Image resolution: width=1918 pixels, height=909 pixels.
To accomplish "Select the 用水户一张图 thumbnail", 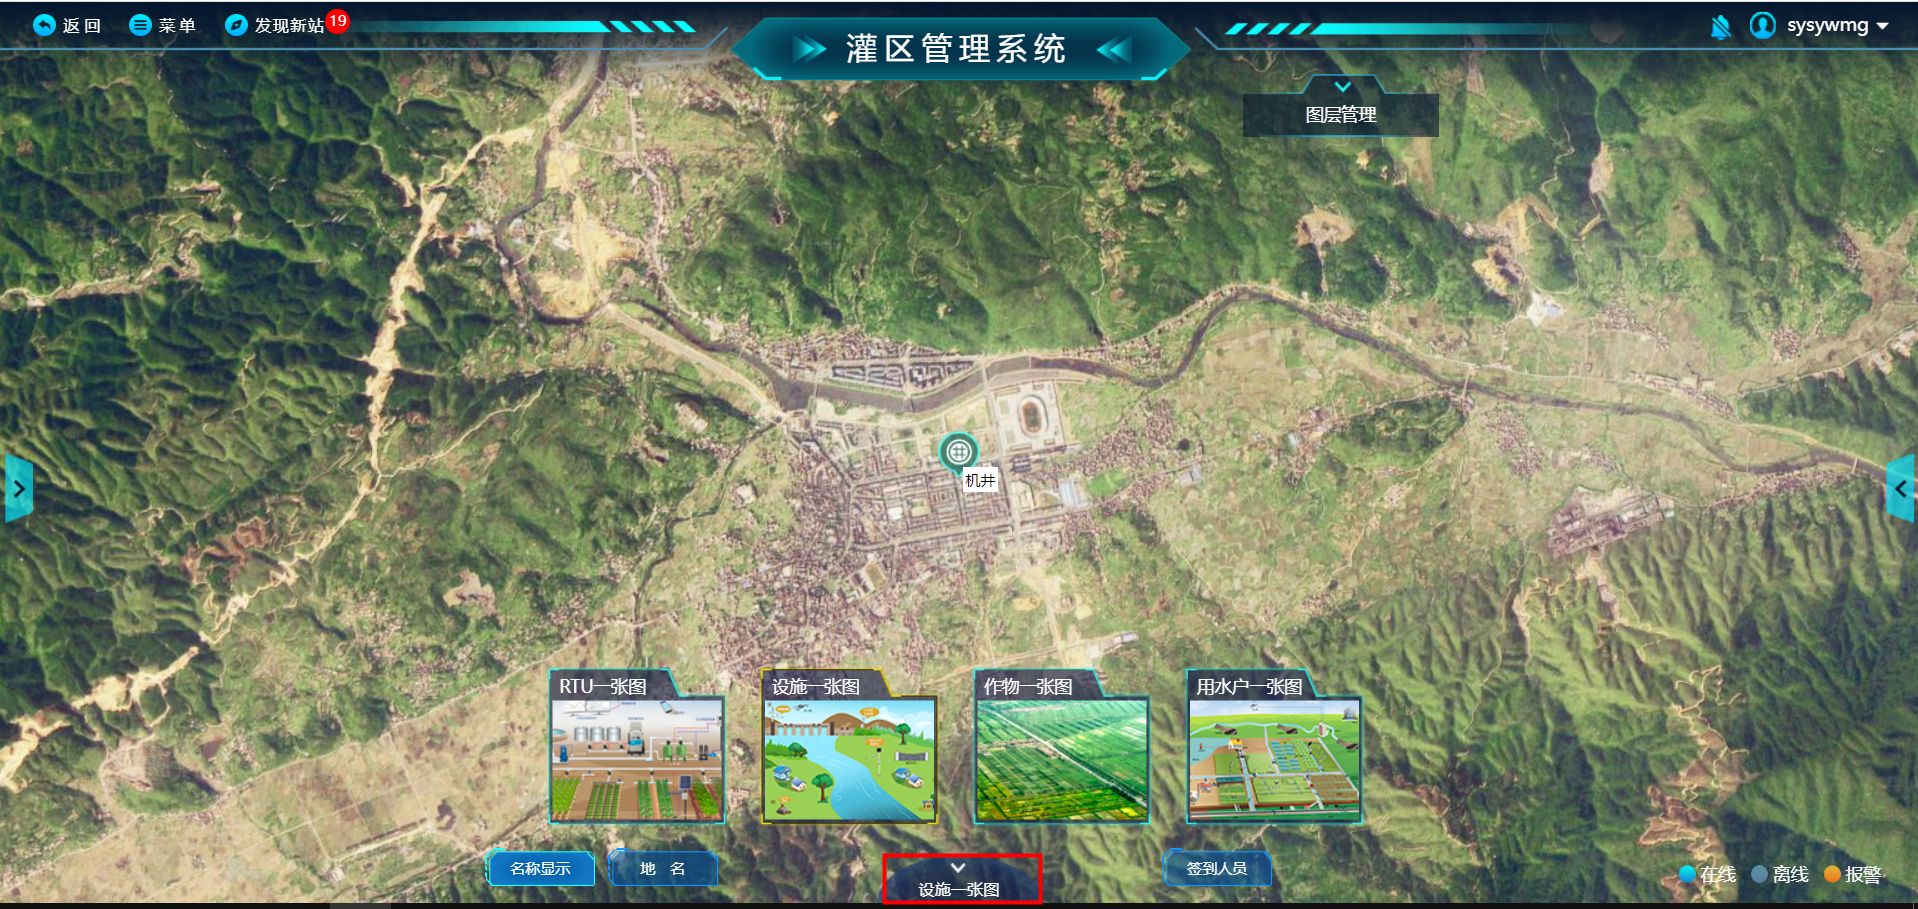I will tap(1274, 747).
